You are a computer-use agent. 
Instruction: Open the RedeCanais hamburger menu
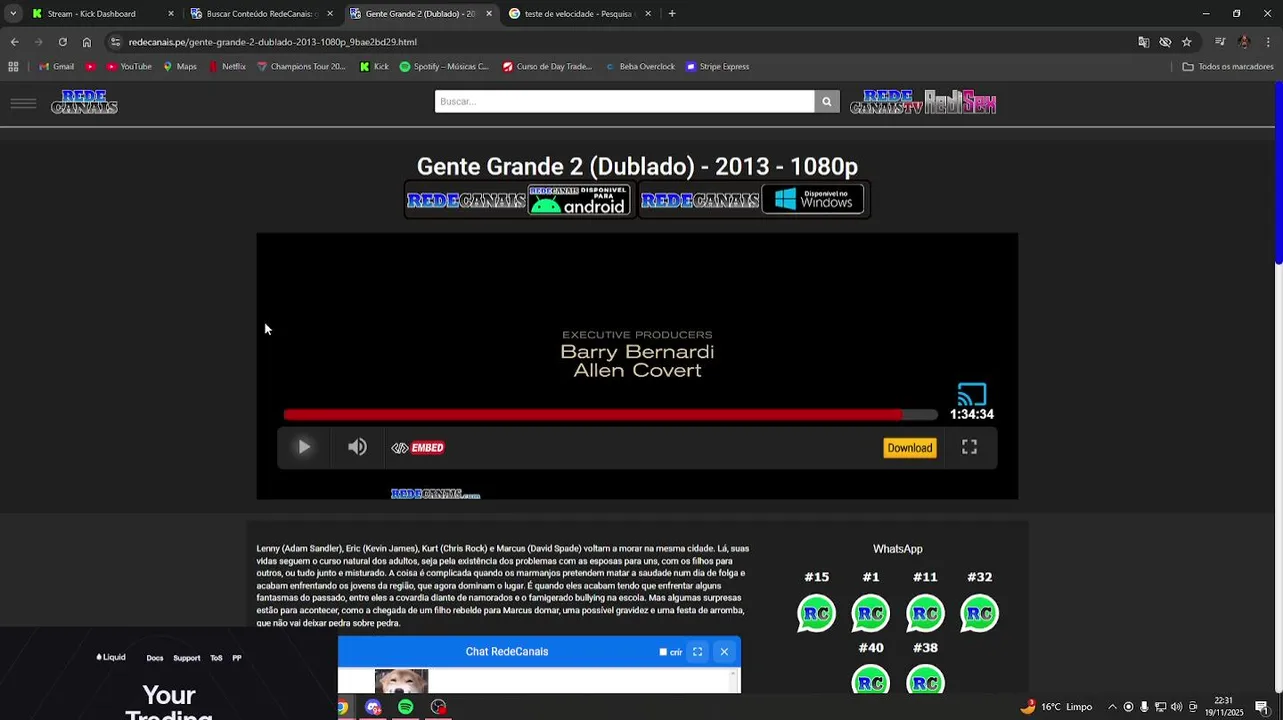coord(23,103)
